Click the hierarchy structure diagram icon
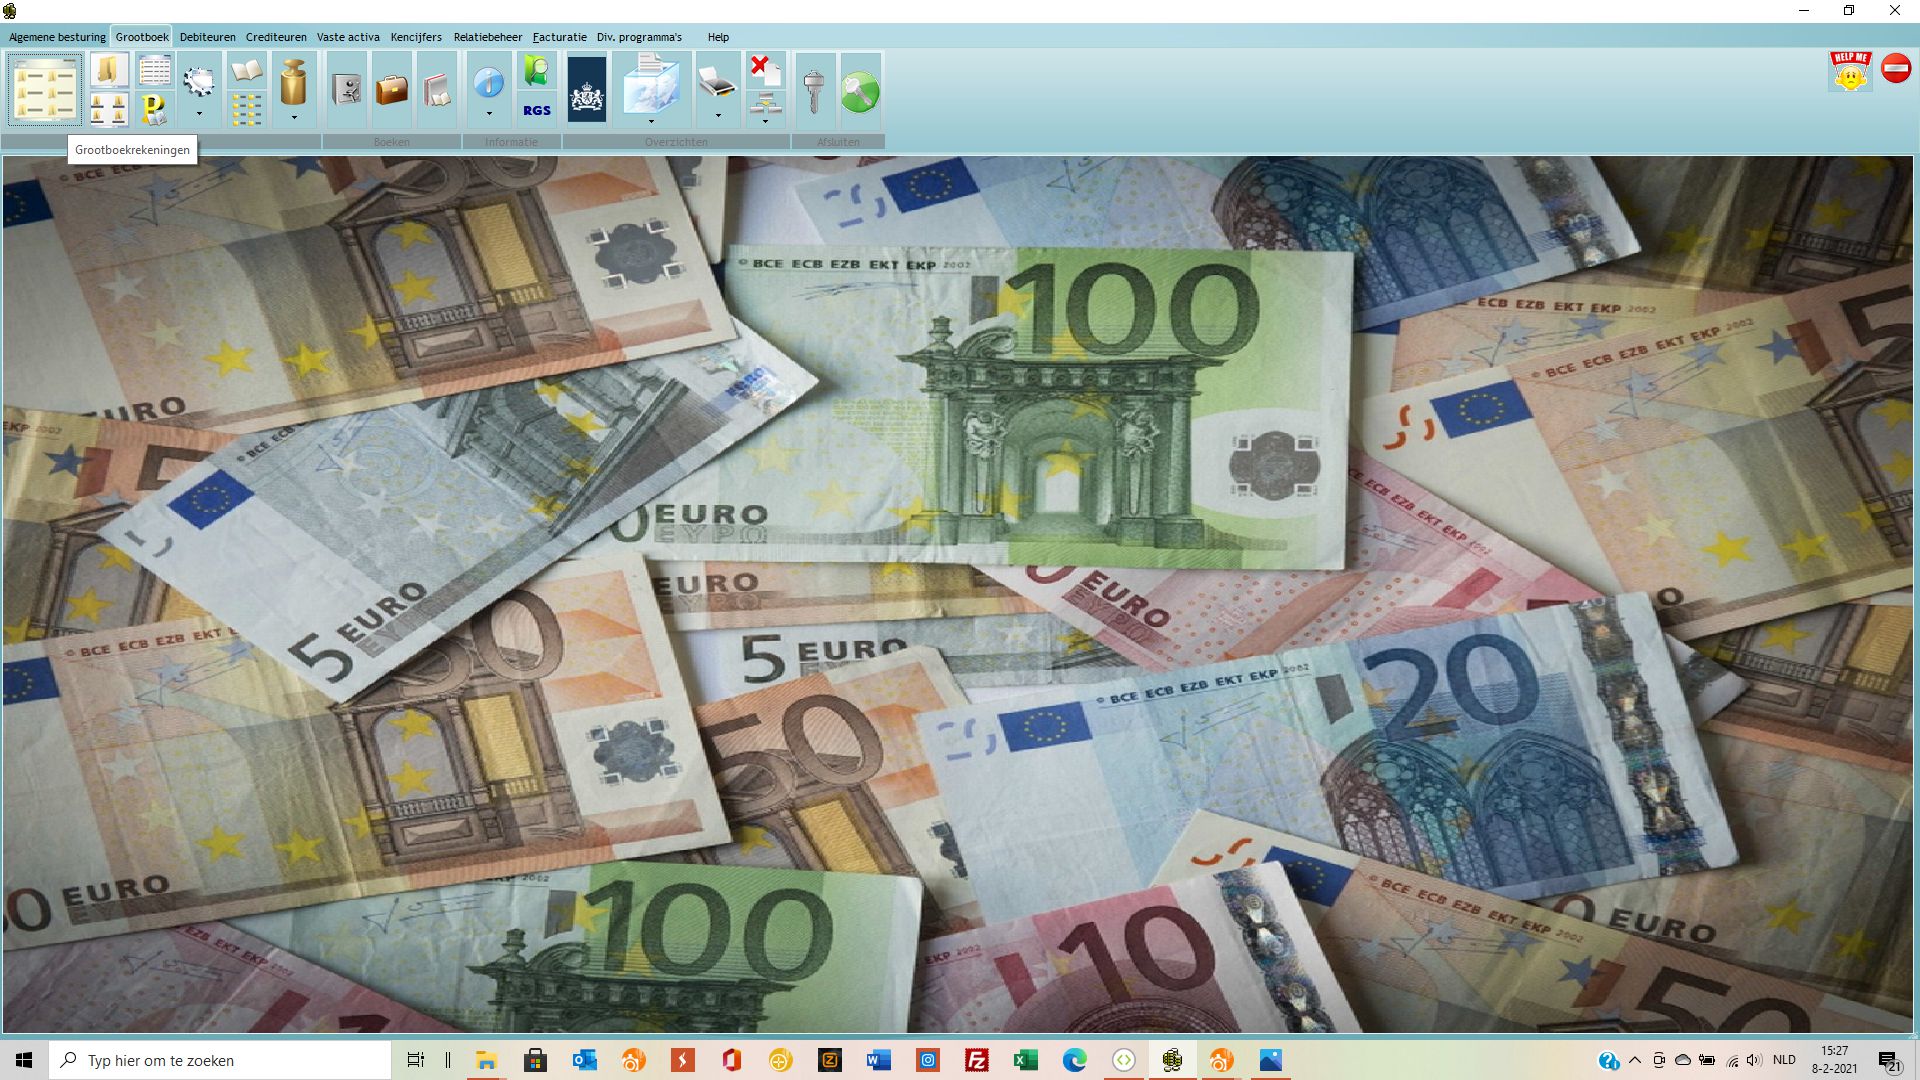 coord(765,102)
